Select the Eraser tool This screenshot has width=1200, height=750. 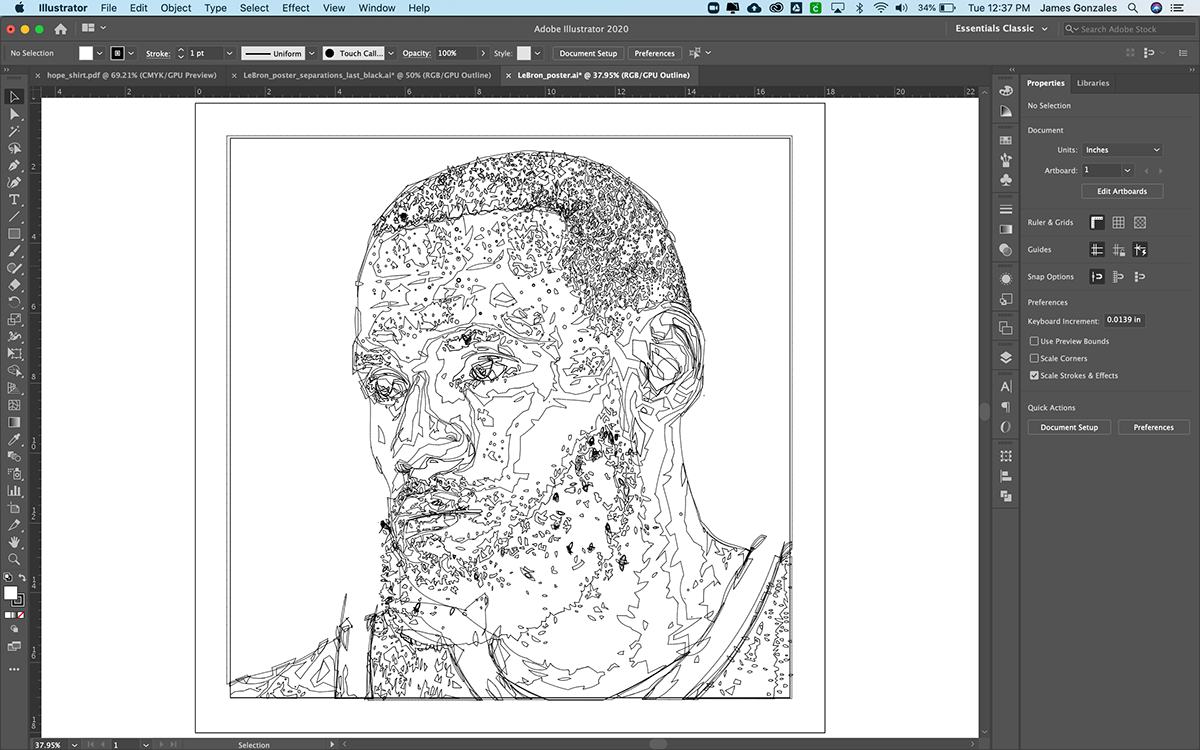[x=14, y=284]
